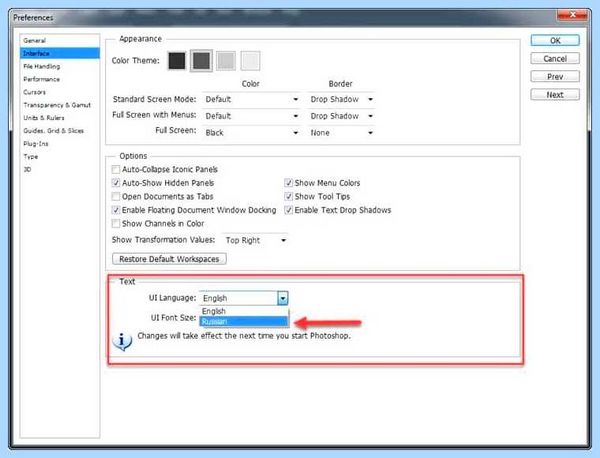
Task: Open Transparency & Gamut preferences category
Action: (x=60, y=105)
